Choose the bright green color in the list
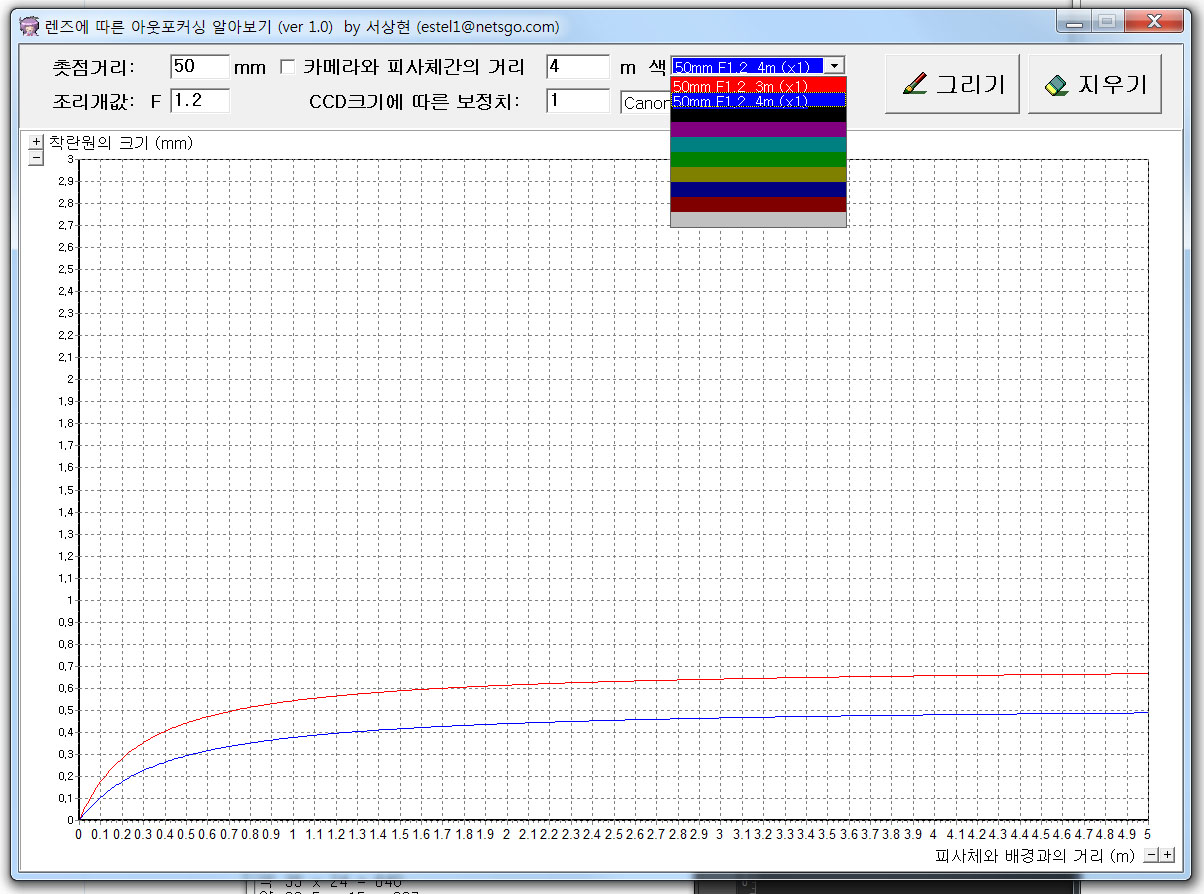 pyautogui.click(x=758, y=160)
